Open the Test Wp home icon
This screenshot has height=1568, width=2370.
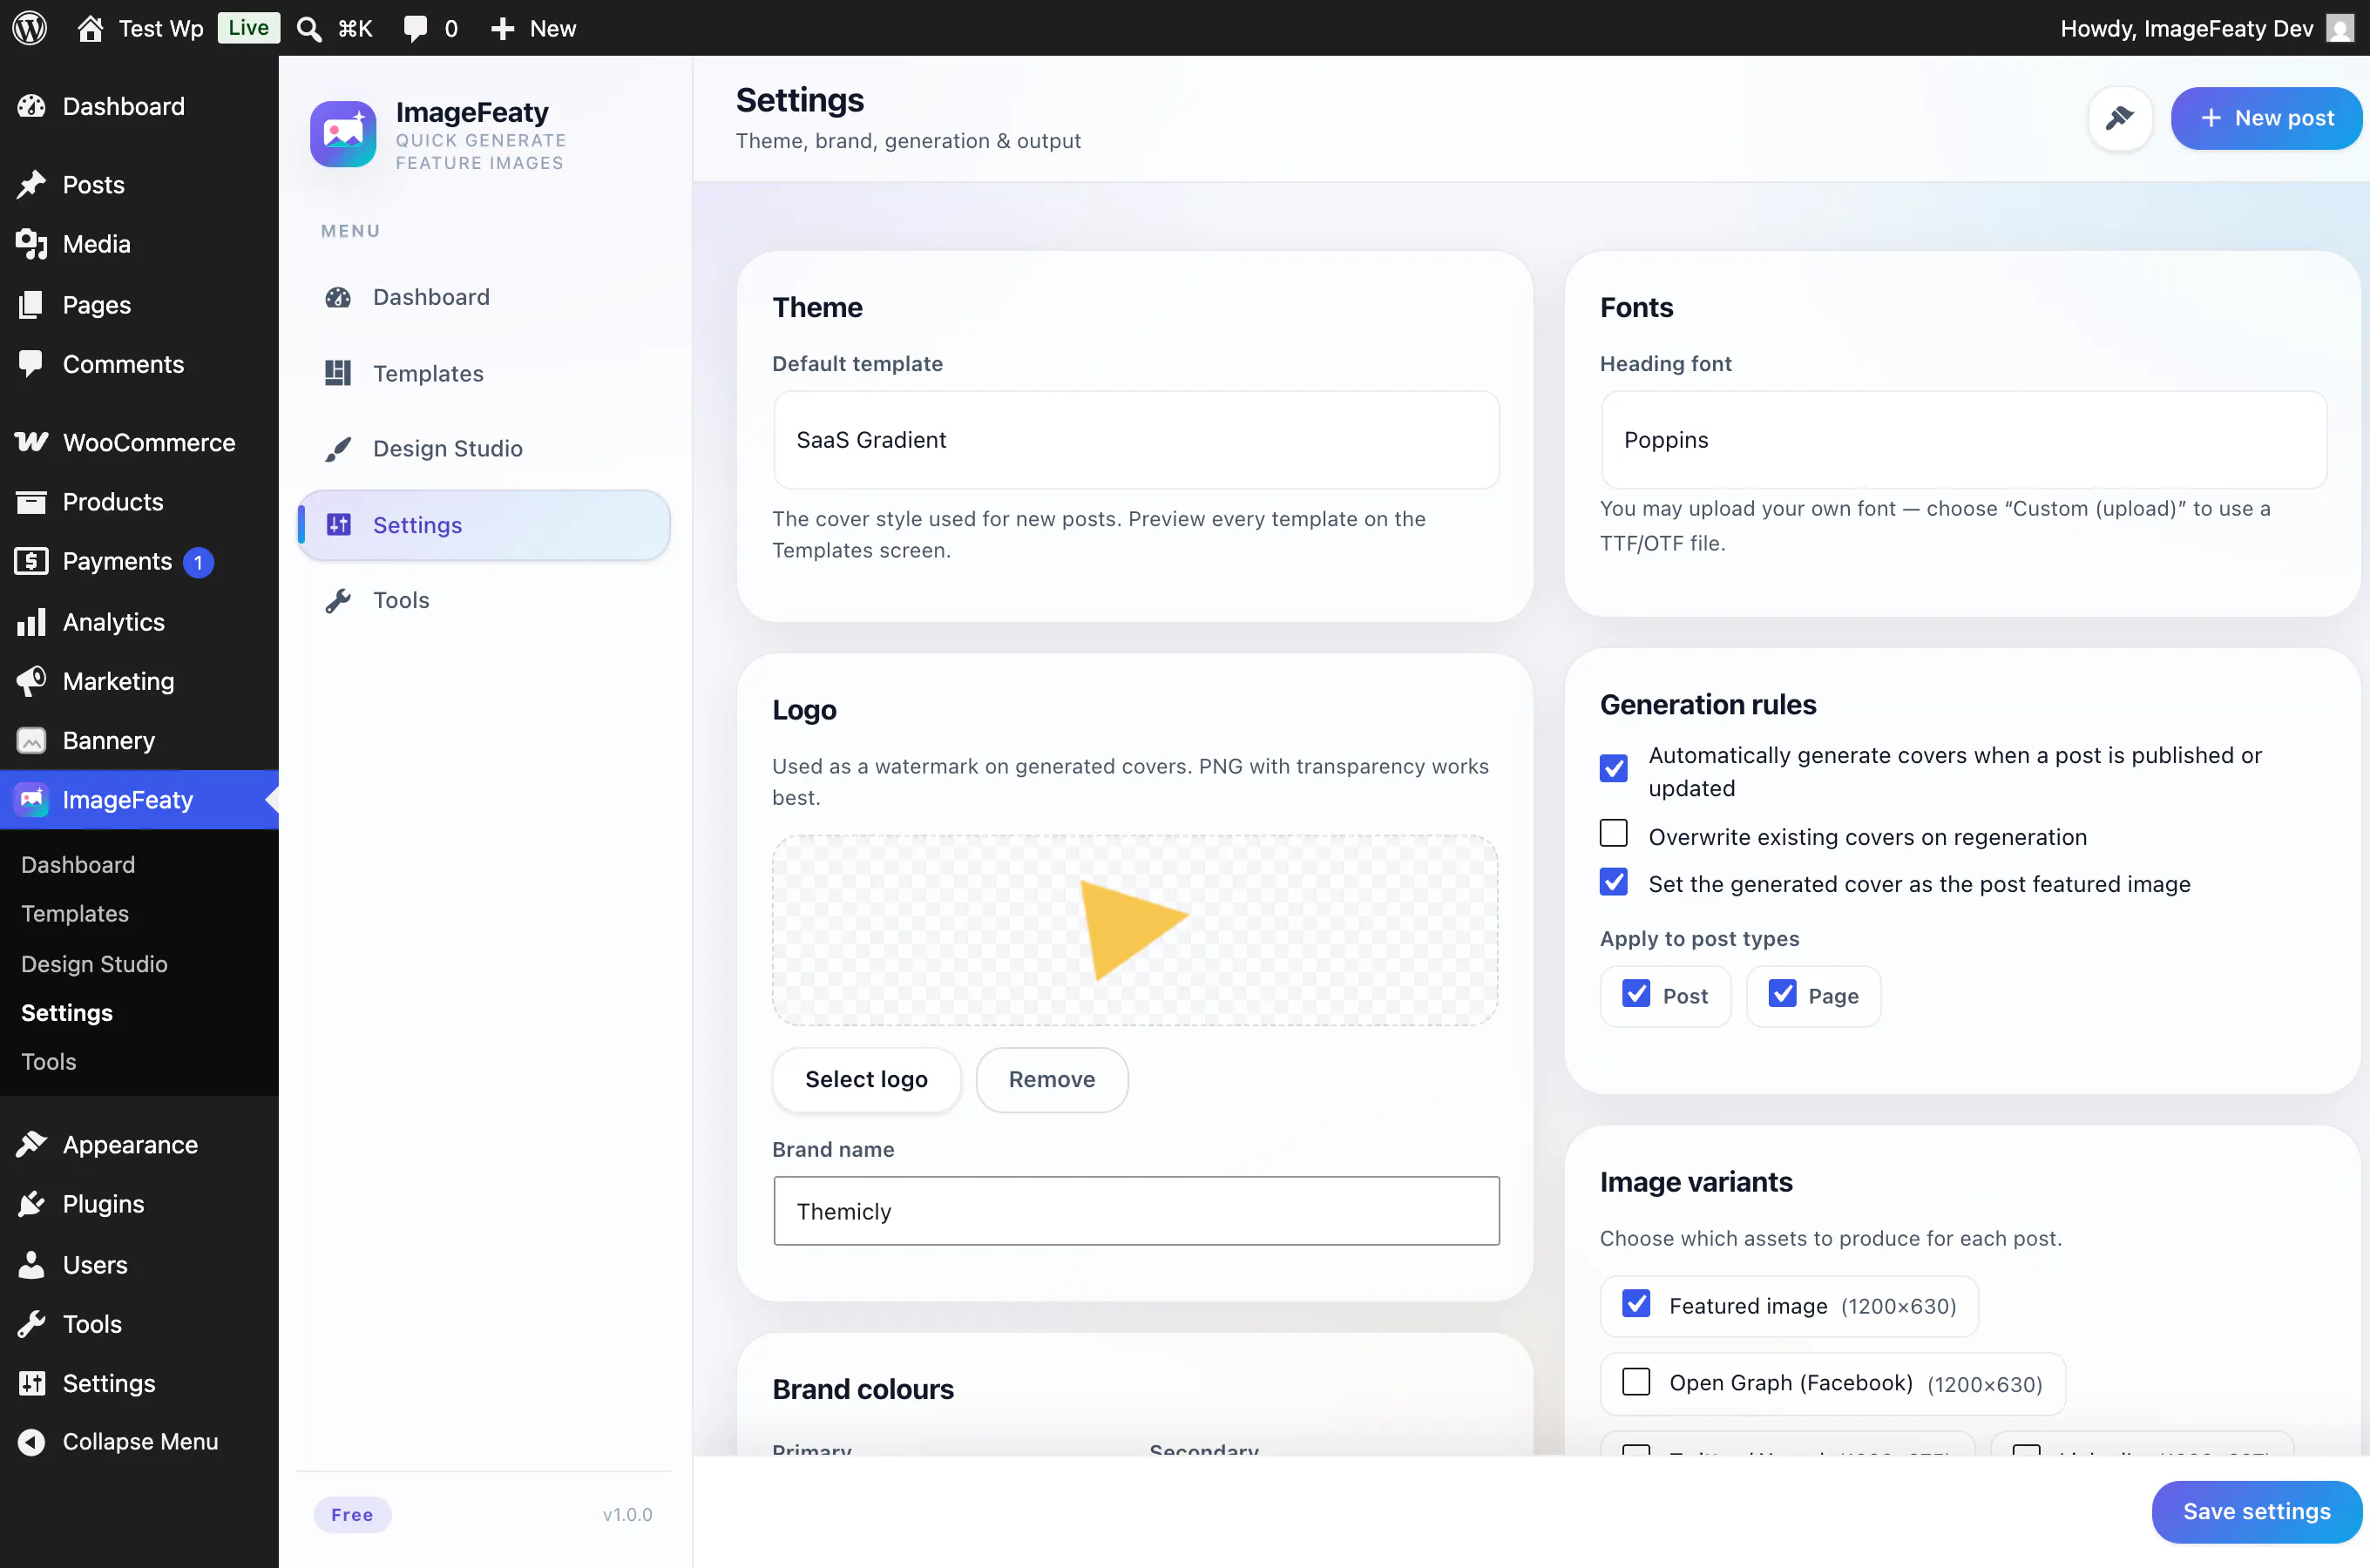90,28
